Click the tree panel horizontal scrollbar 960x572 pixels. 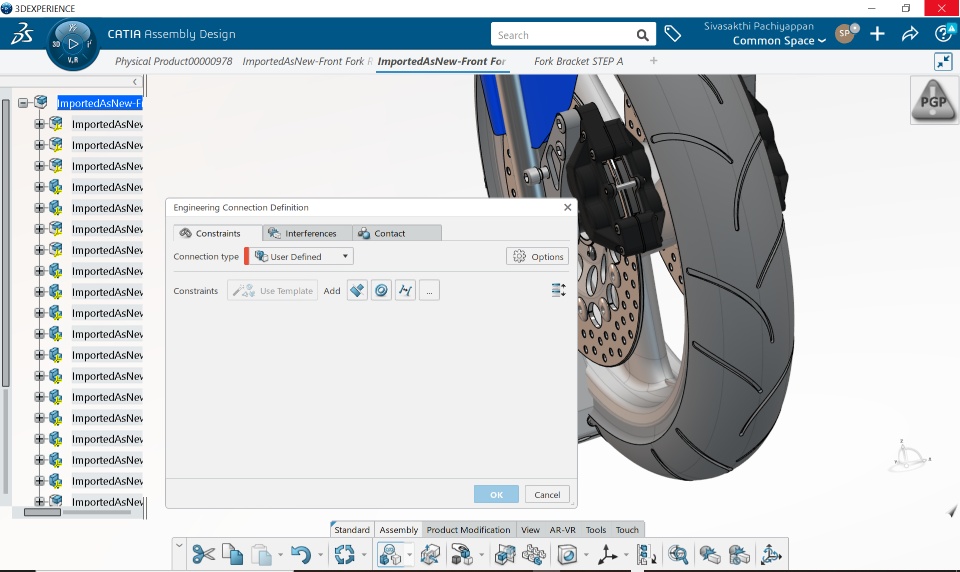point(42,512)
